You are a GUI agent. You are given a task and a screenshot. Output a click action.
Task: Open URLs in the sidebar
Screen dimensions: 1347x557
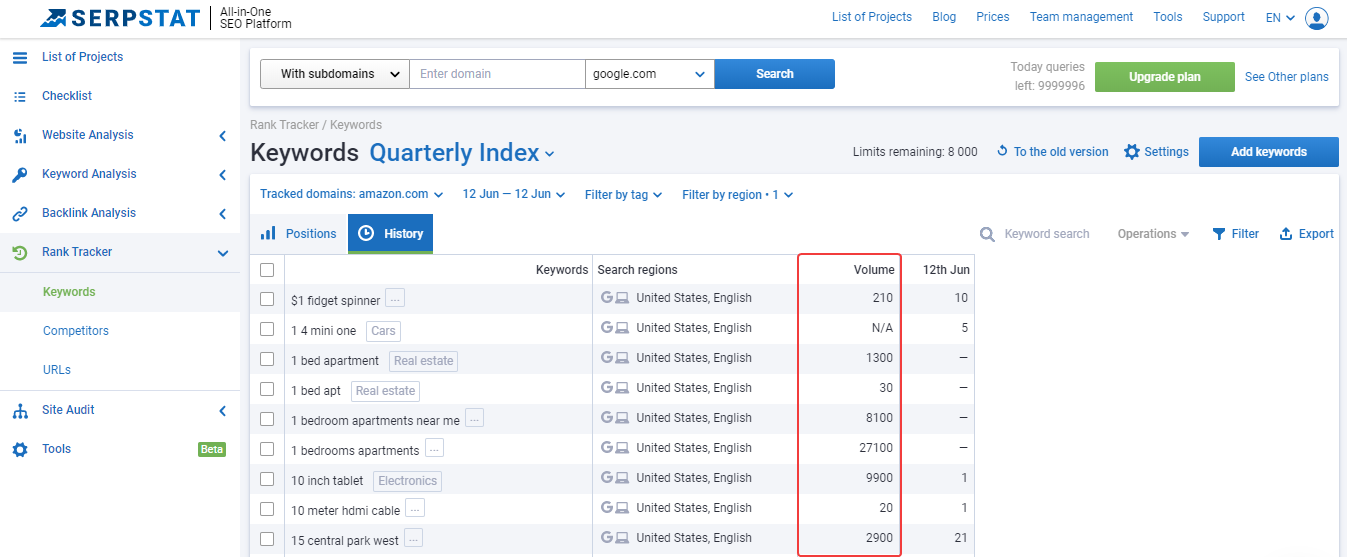[57, 370]
